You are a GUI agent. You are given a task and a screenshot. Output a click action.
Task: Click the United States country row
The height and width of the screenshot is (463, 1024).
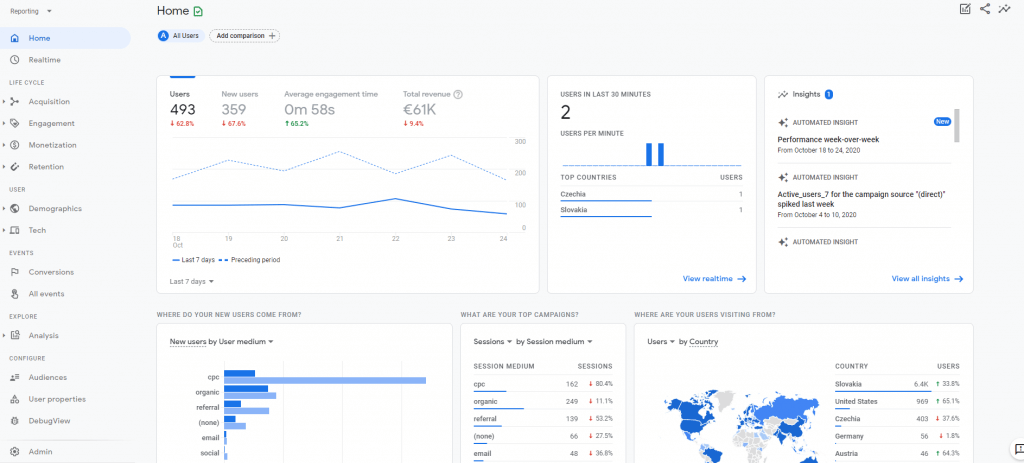(897, 402)
